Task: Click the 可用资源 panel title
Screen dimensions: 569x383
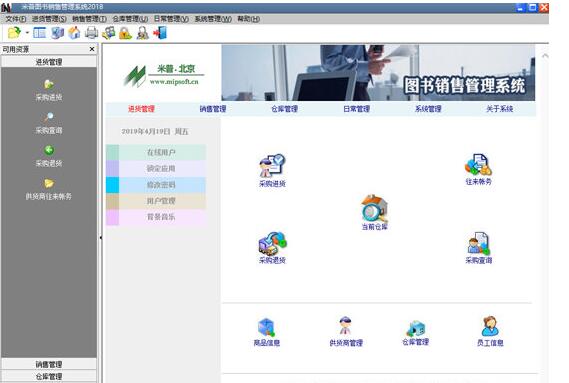Action: pyautogui.click(x=16, y=49)
